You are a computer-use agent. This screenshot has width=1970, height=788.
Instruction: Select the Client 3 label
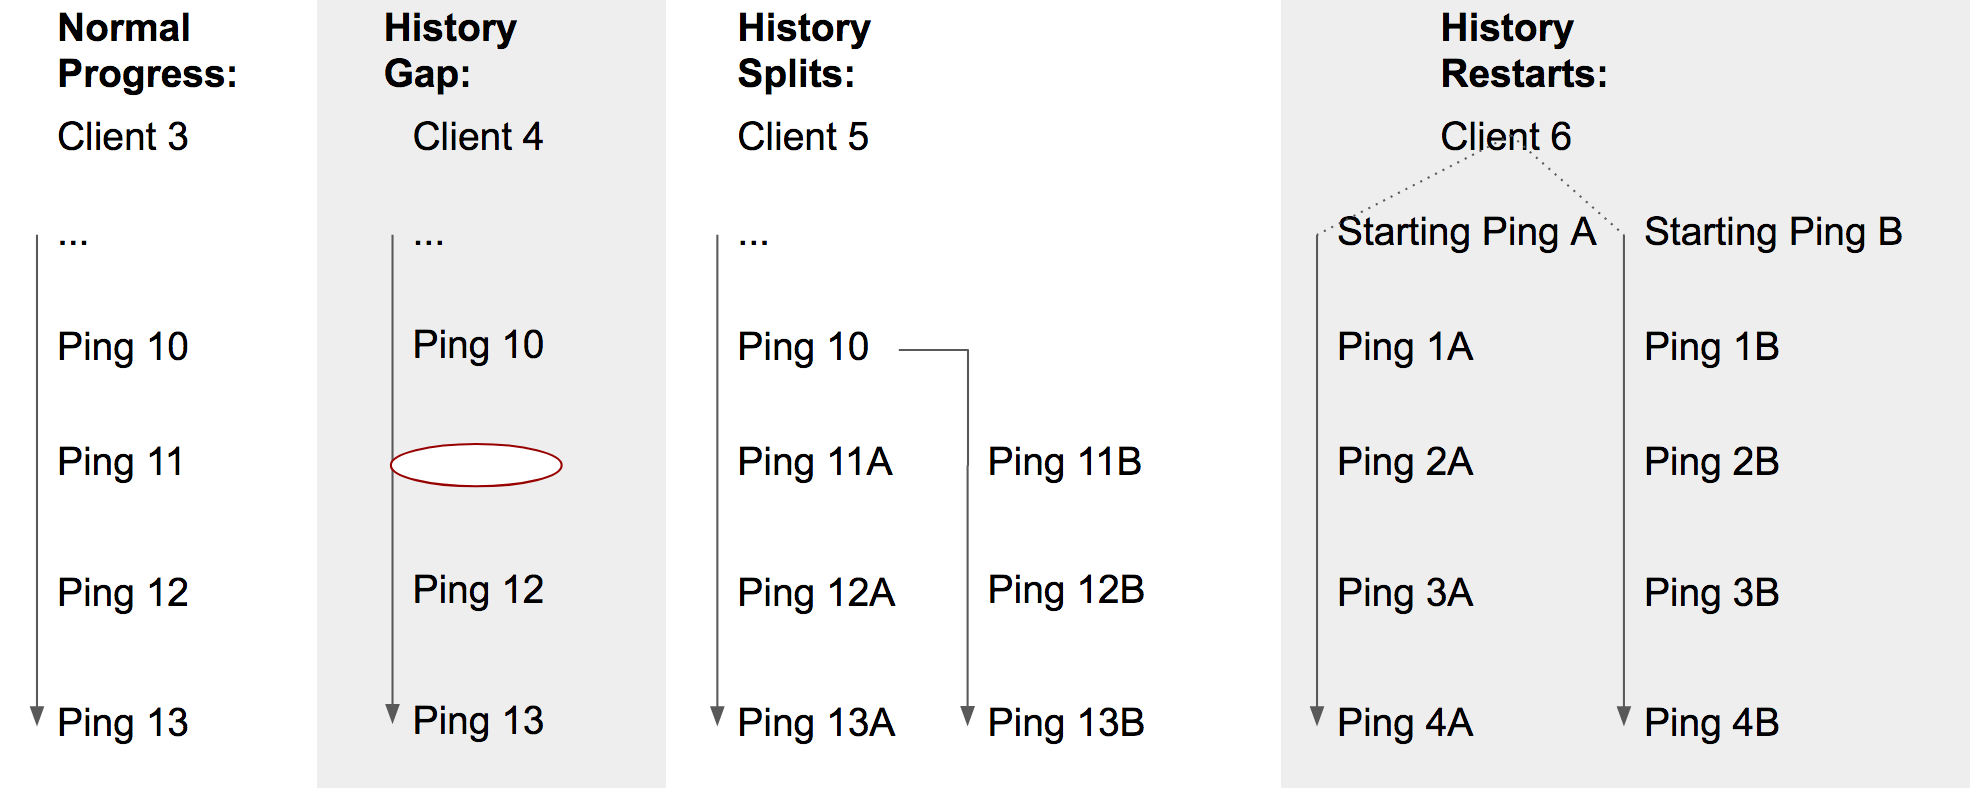[x=123, y=137]
